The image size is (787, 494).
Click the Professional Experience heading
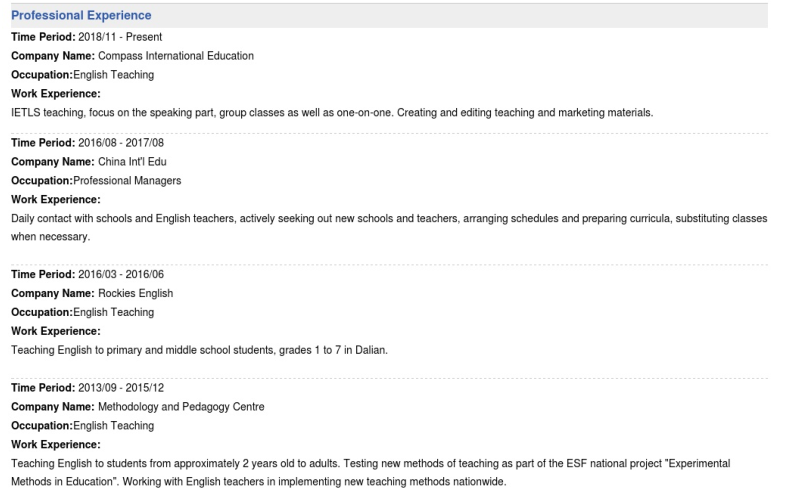click(81, 16)
